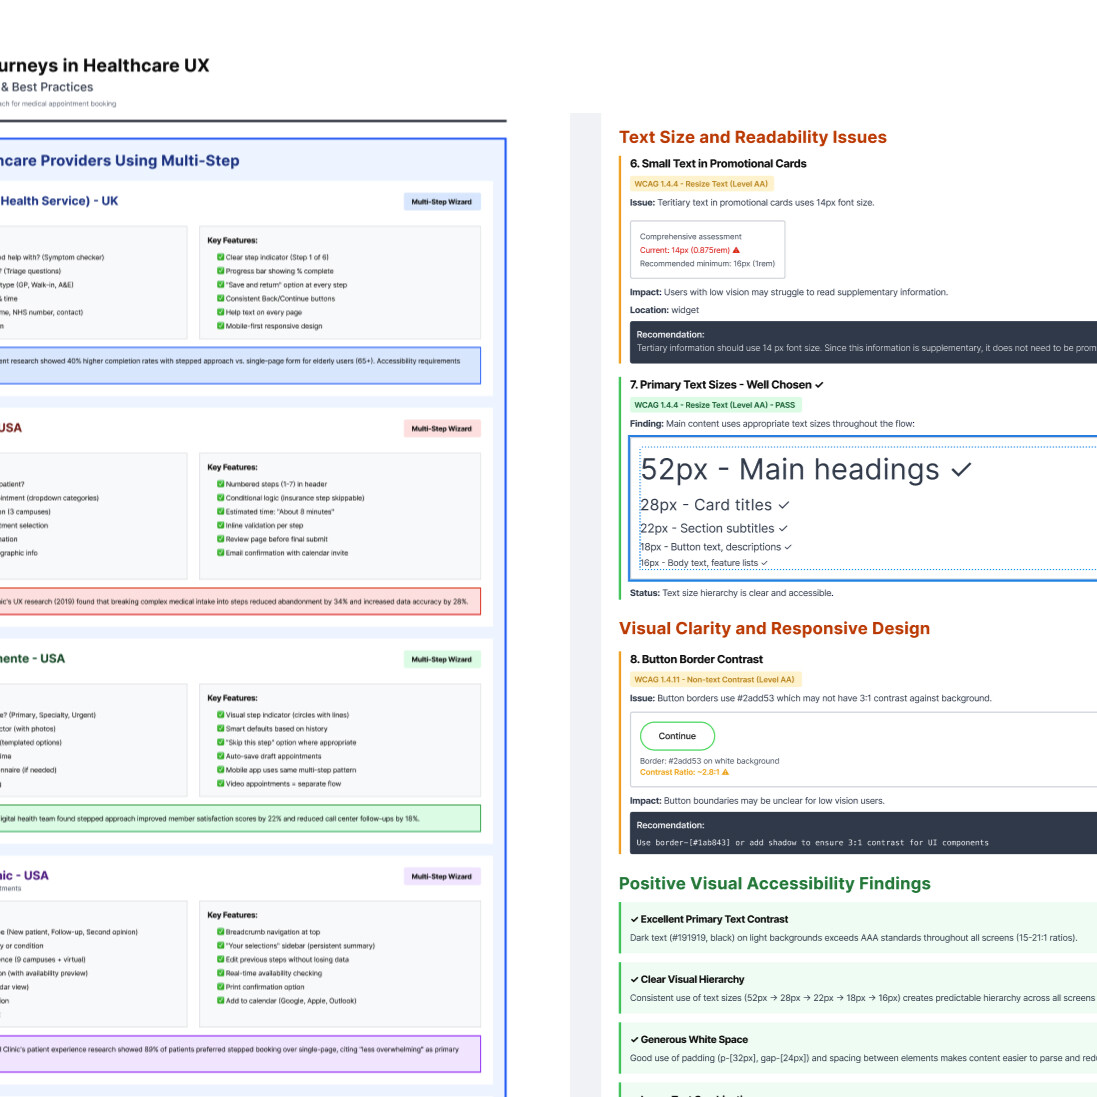Select the dark recommendation box mentioning border-[#1ab843]
Screen dimensions: 1097x1097
(x=863, y=833)
